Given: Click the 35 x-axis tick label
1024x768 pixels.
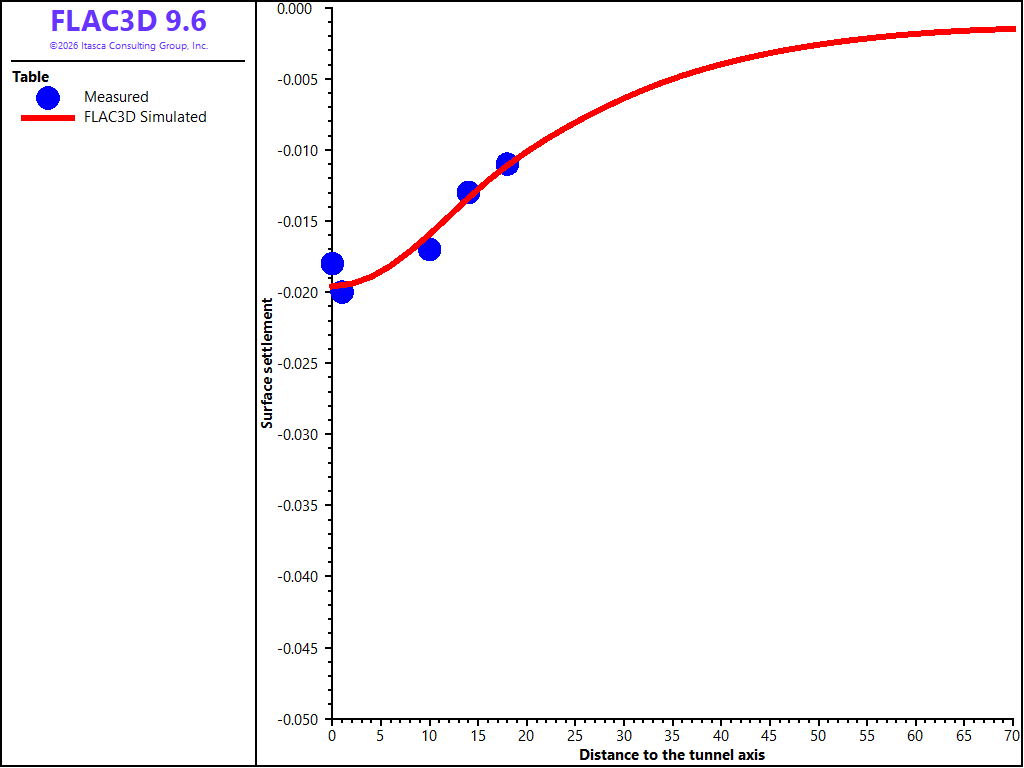Looking at the screenshot, I should tap(672, 737).
